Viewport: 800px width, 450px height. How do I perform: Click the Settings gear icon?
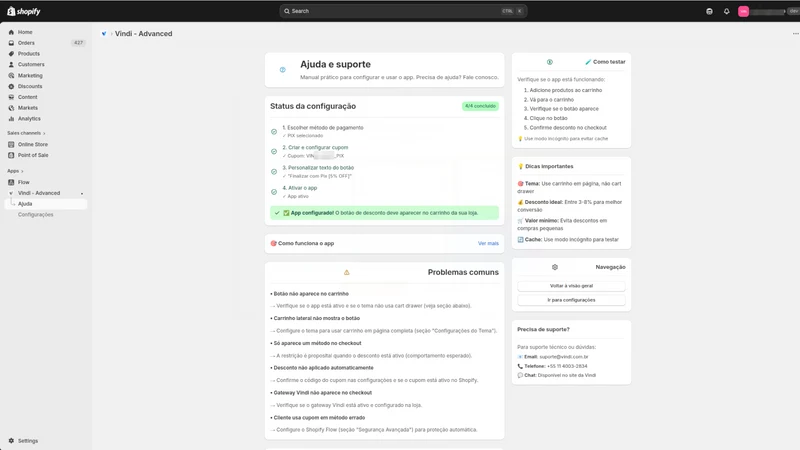tap(11, 441)
